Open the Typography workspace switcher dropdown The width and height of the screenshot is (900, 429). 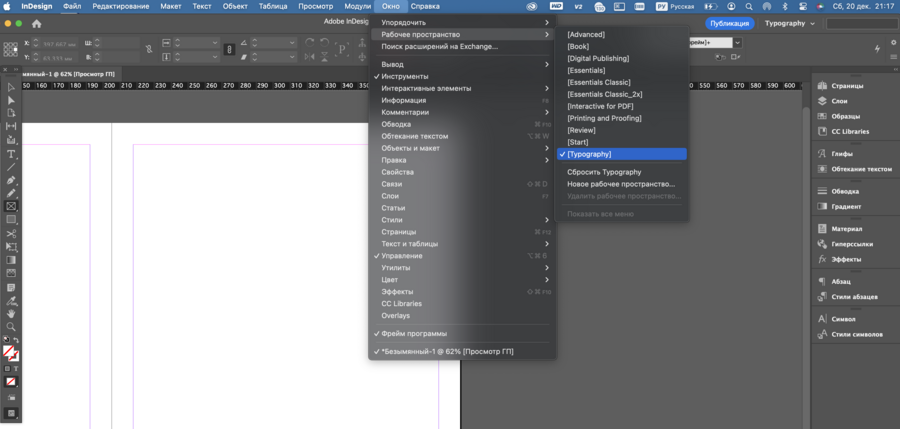click(789, 24)
